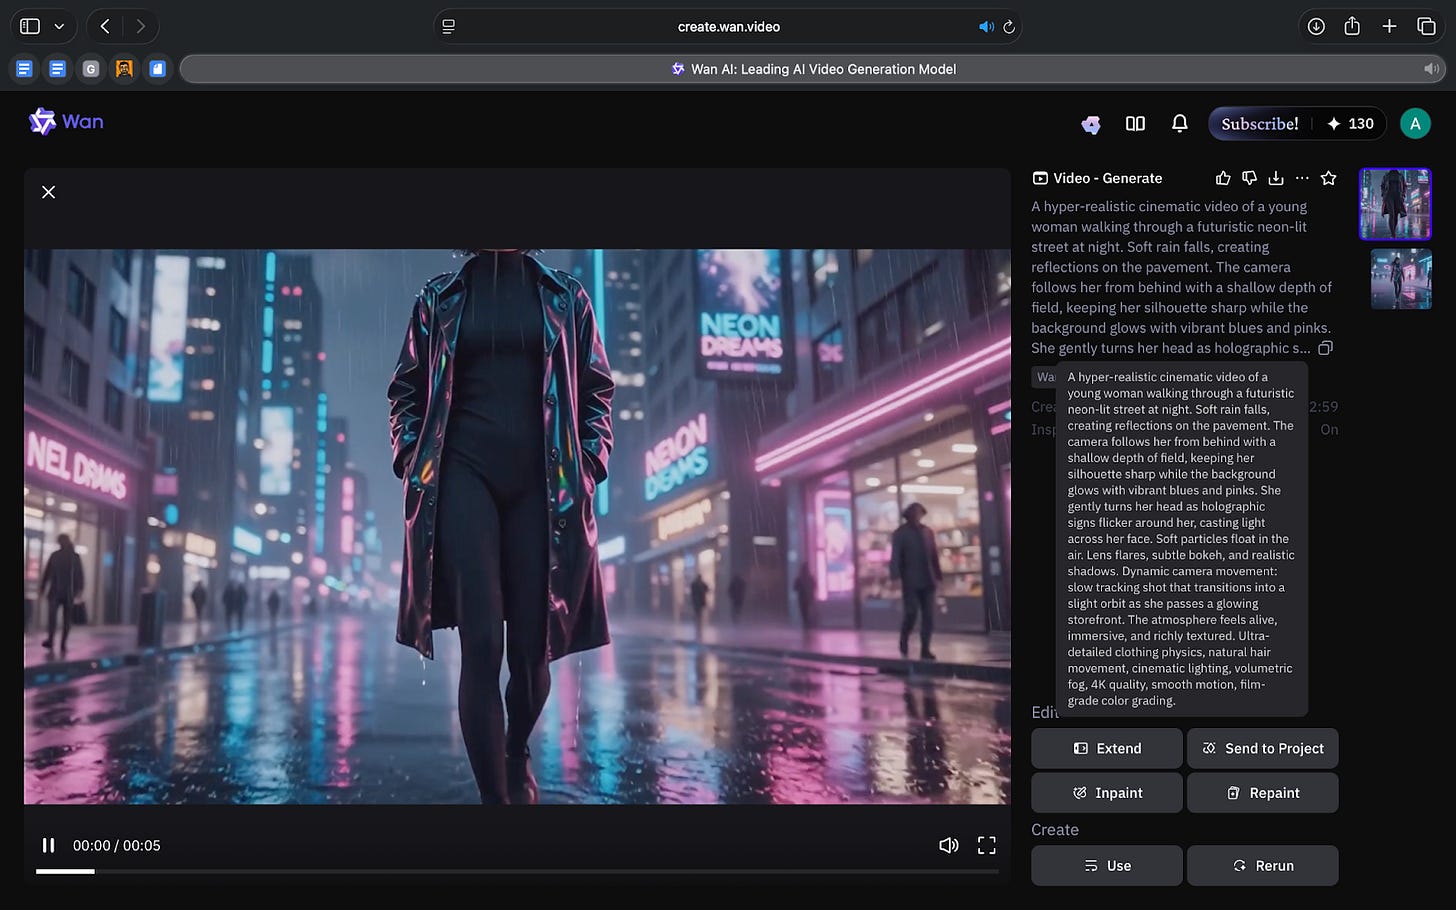Click the Subscribe! button
This screenshot has height=910, width=1456.
point(1259,123)
